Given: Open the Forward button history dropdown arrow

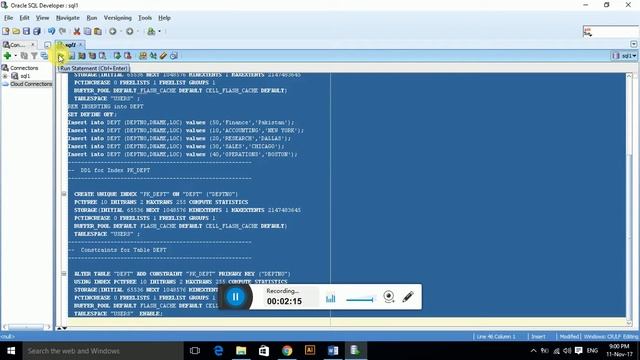Looking at the screenshot, I should coord(138,31).
